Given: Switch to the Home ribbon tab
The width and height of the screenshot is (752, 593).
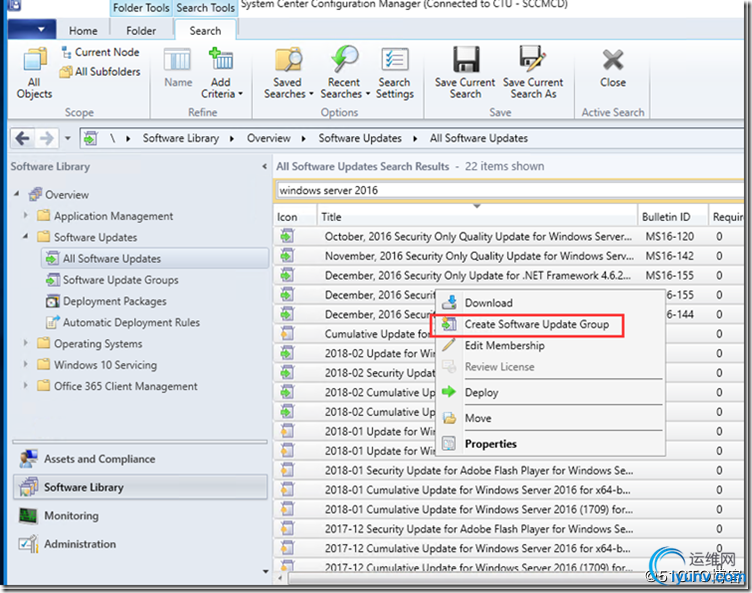Looking at the screenshot, I should coord(83,31).
